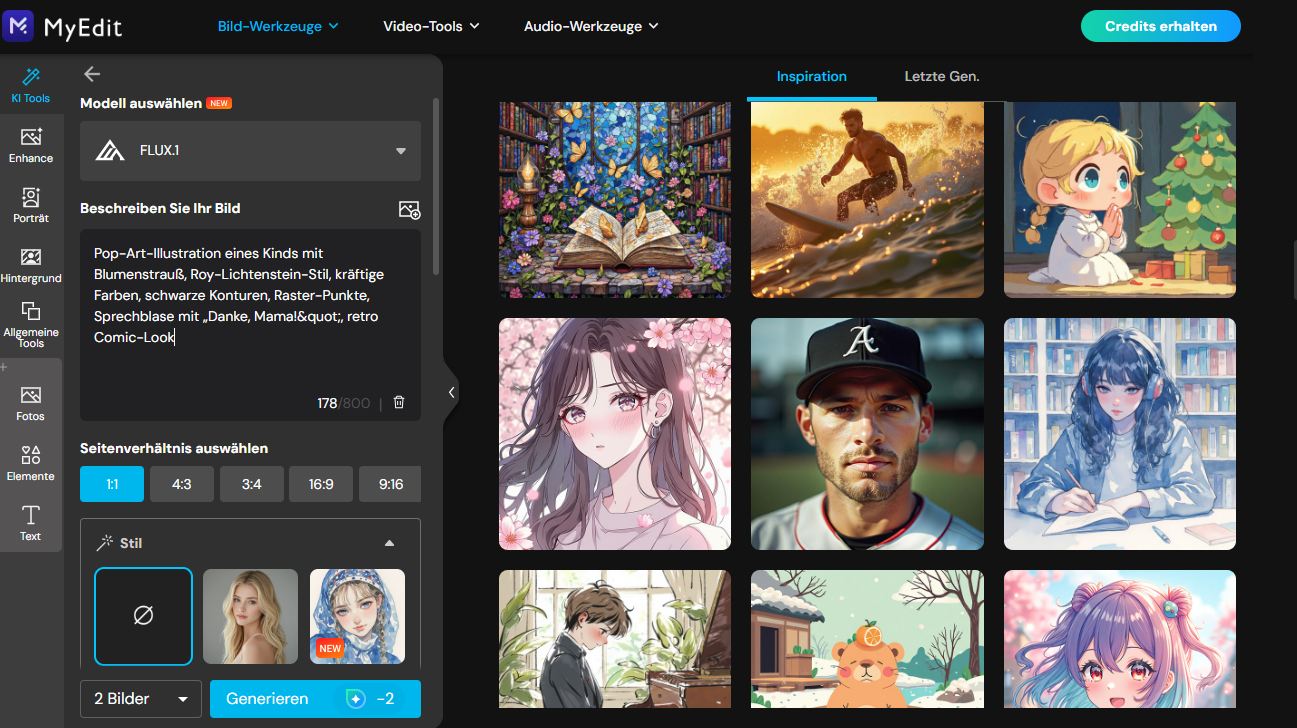This screenshot has height=728, width=1297.
Task: Choose the NEW blue hooded girl style
Action: coord(357,616)
